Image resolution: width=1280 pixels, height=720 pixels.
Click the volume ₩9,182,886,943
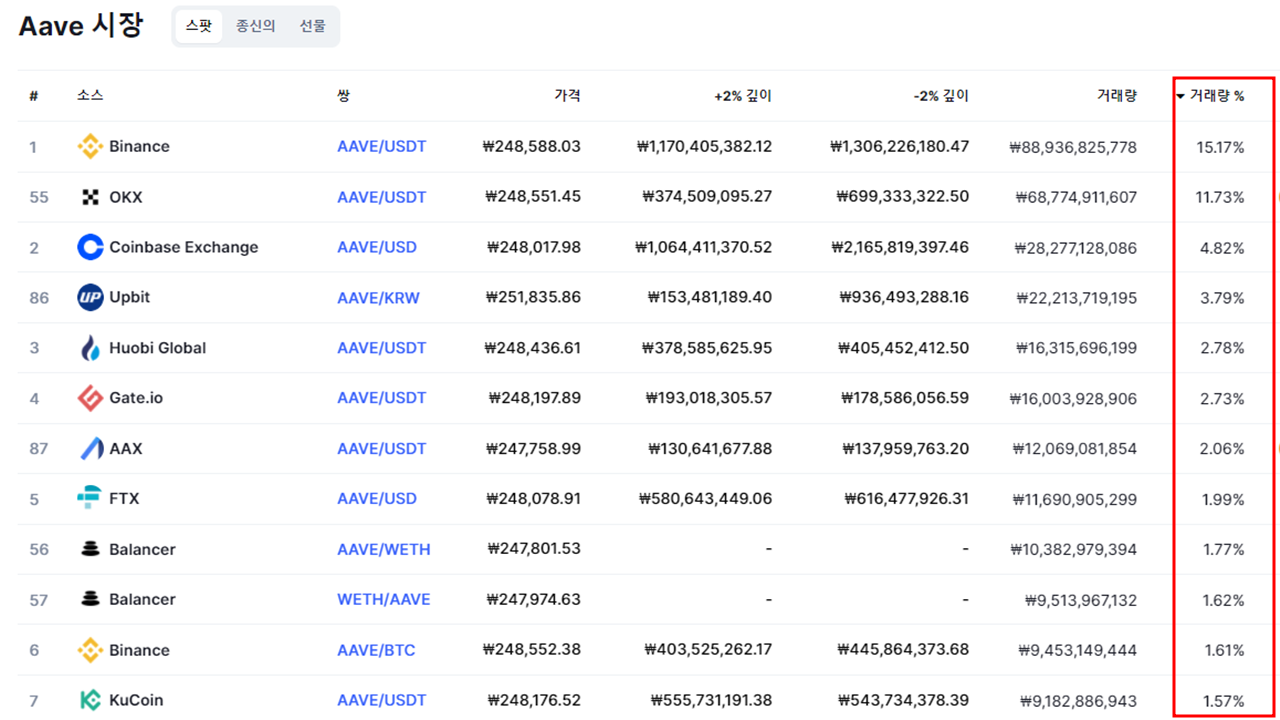(1079, 701)
